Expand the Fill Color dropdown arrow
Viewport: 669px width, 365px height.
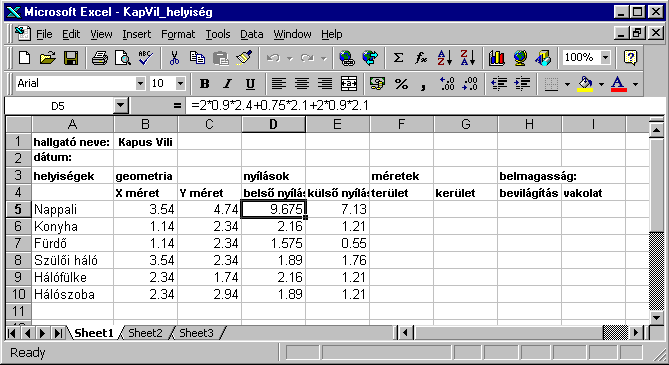(601, 84)
